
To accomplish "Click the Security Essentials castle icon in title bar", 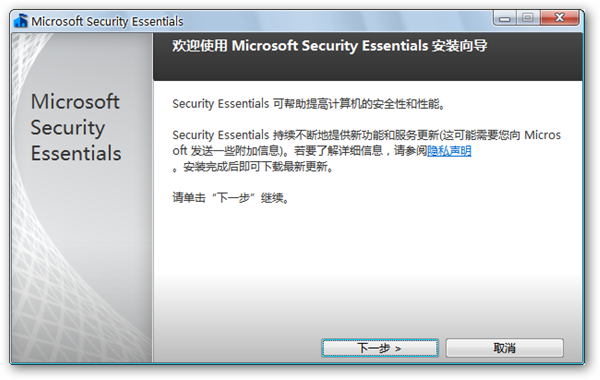I will tap(21, 21).
